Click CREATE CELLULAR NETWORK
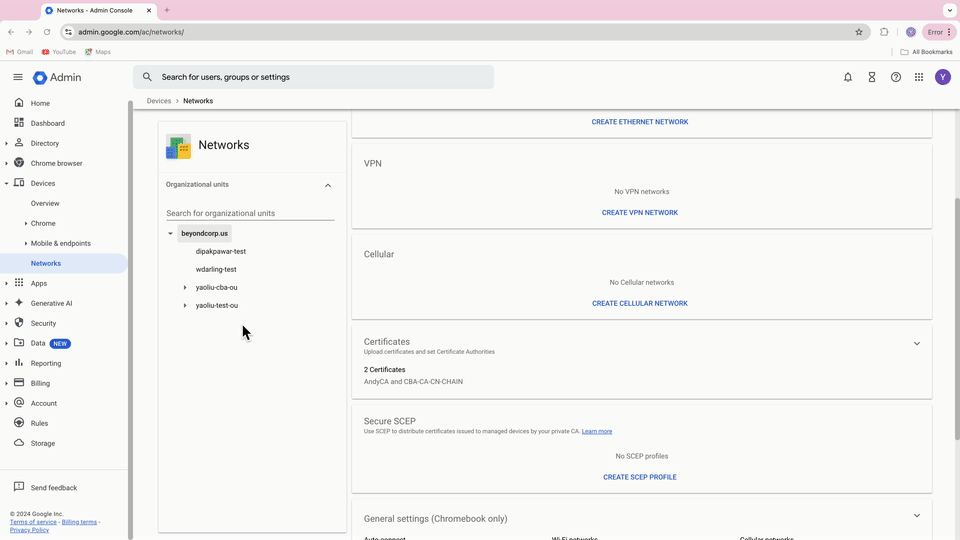 click(640, 303)
